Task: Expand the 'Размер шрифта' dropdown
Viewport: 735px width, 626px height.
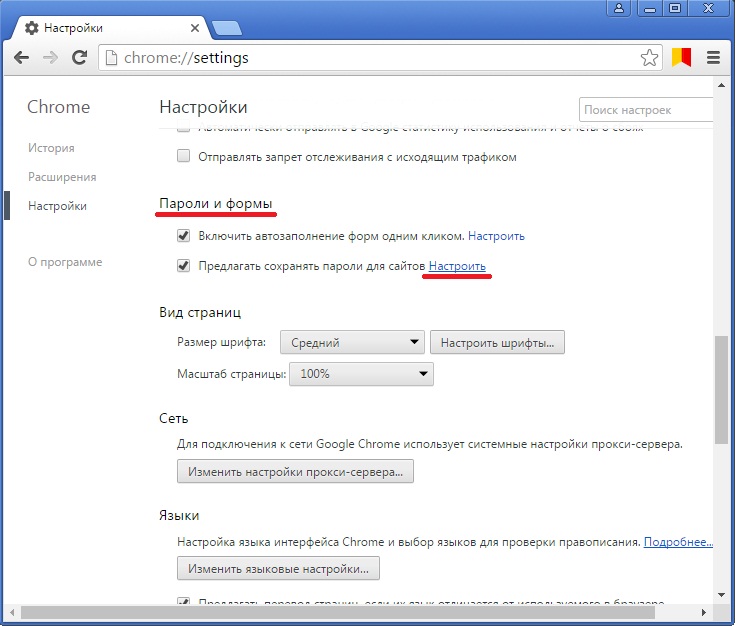Action: click(352, 343)
